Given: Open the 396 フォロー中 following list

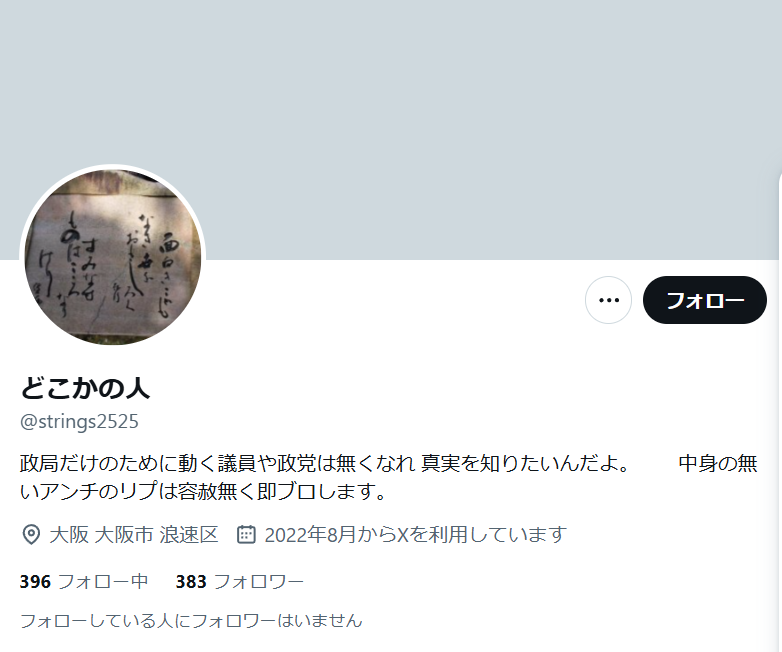Looking at the screenshot, I should click(x=84, y=582).
